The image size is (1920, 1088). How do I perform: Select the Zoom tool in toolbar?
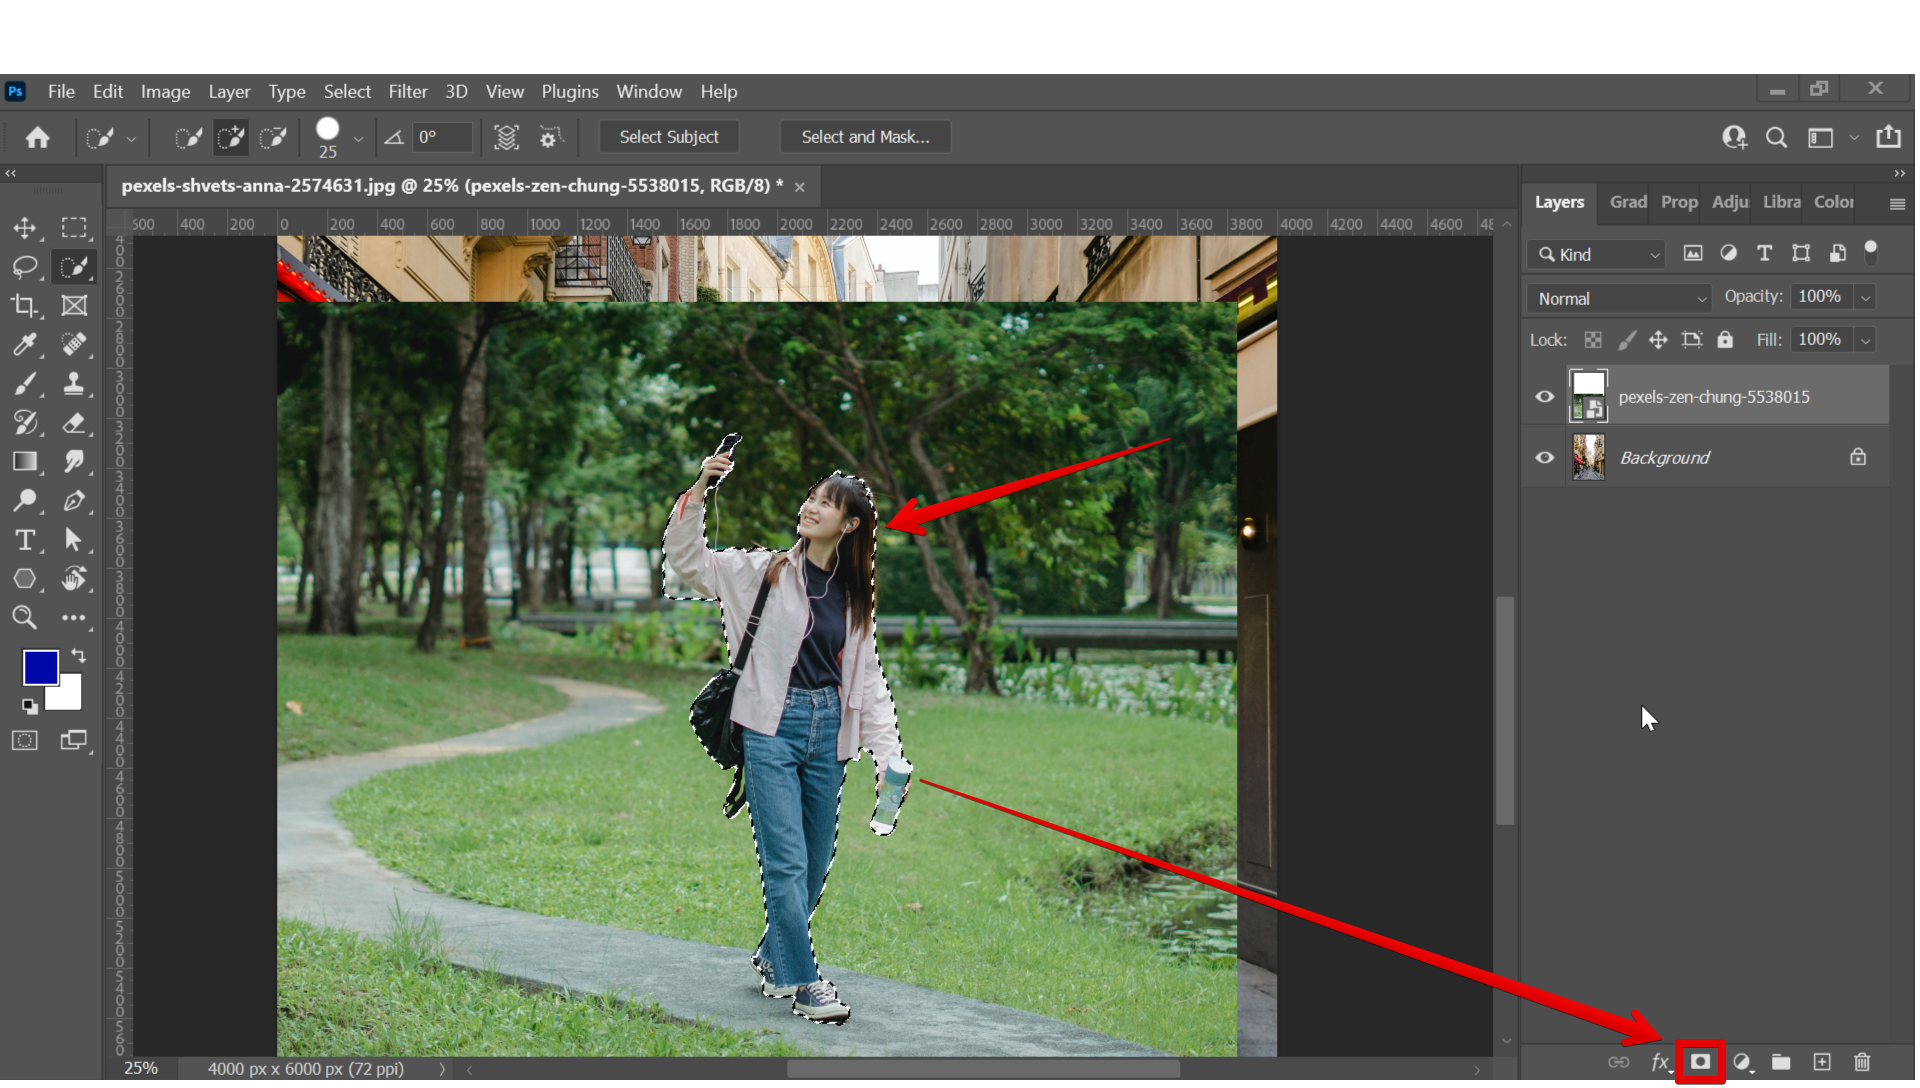[25, 618]
